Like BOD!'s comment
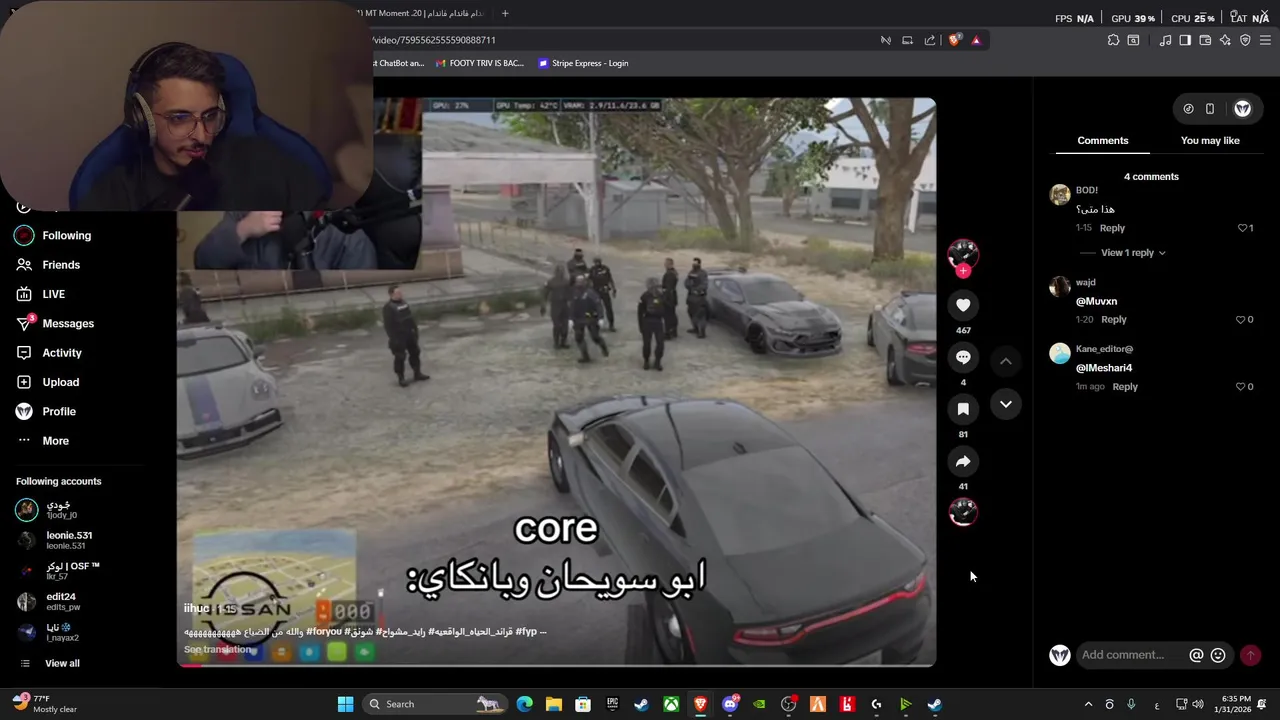The height and width of the screenshot is (720, 1280). 1243,228
